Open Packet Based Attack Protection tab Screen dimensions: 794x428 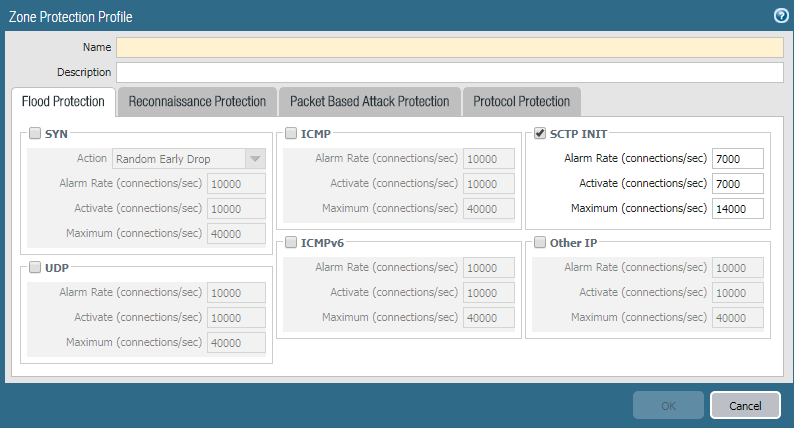click(x=369, y=102)
